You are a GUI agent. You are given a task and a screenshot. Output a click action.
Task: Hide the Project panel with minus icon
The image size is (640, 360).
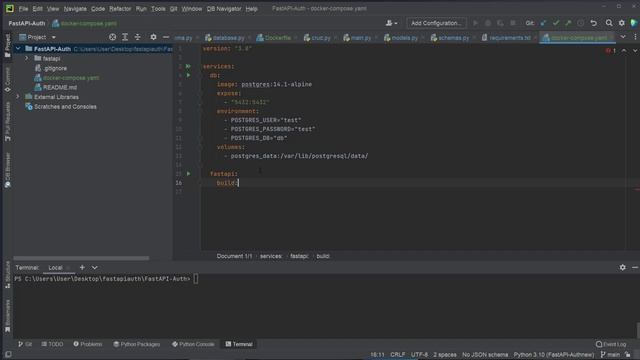coord(166,37)
